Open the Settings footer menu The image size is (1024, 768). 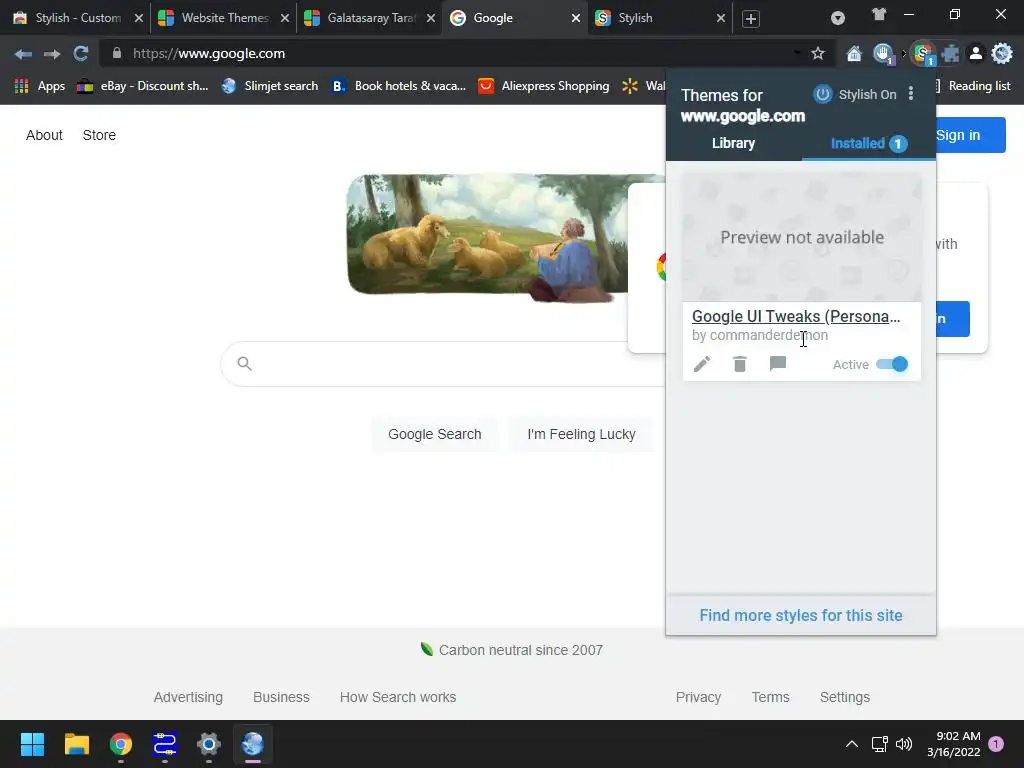pos(844,697)
